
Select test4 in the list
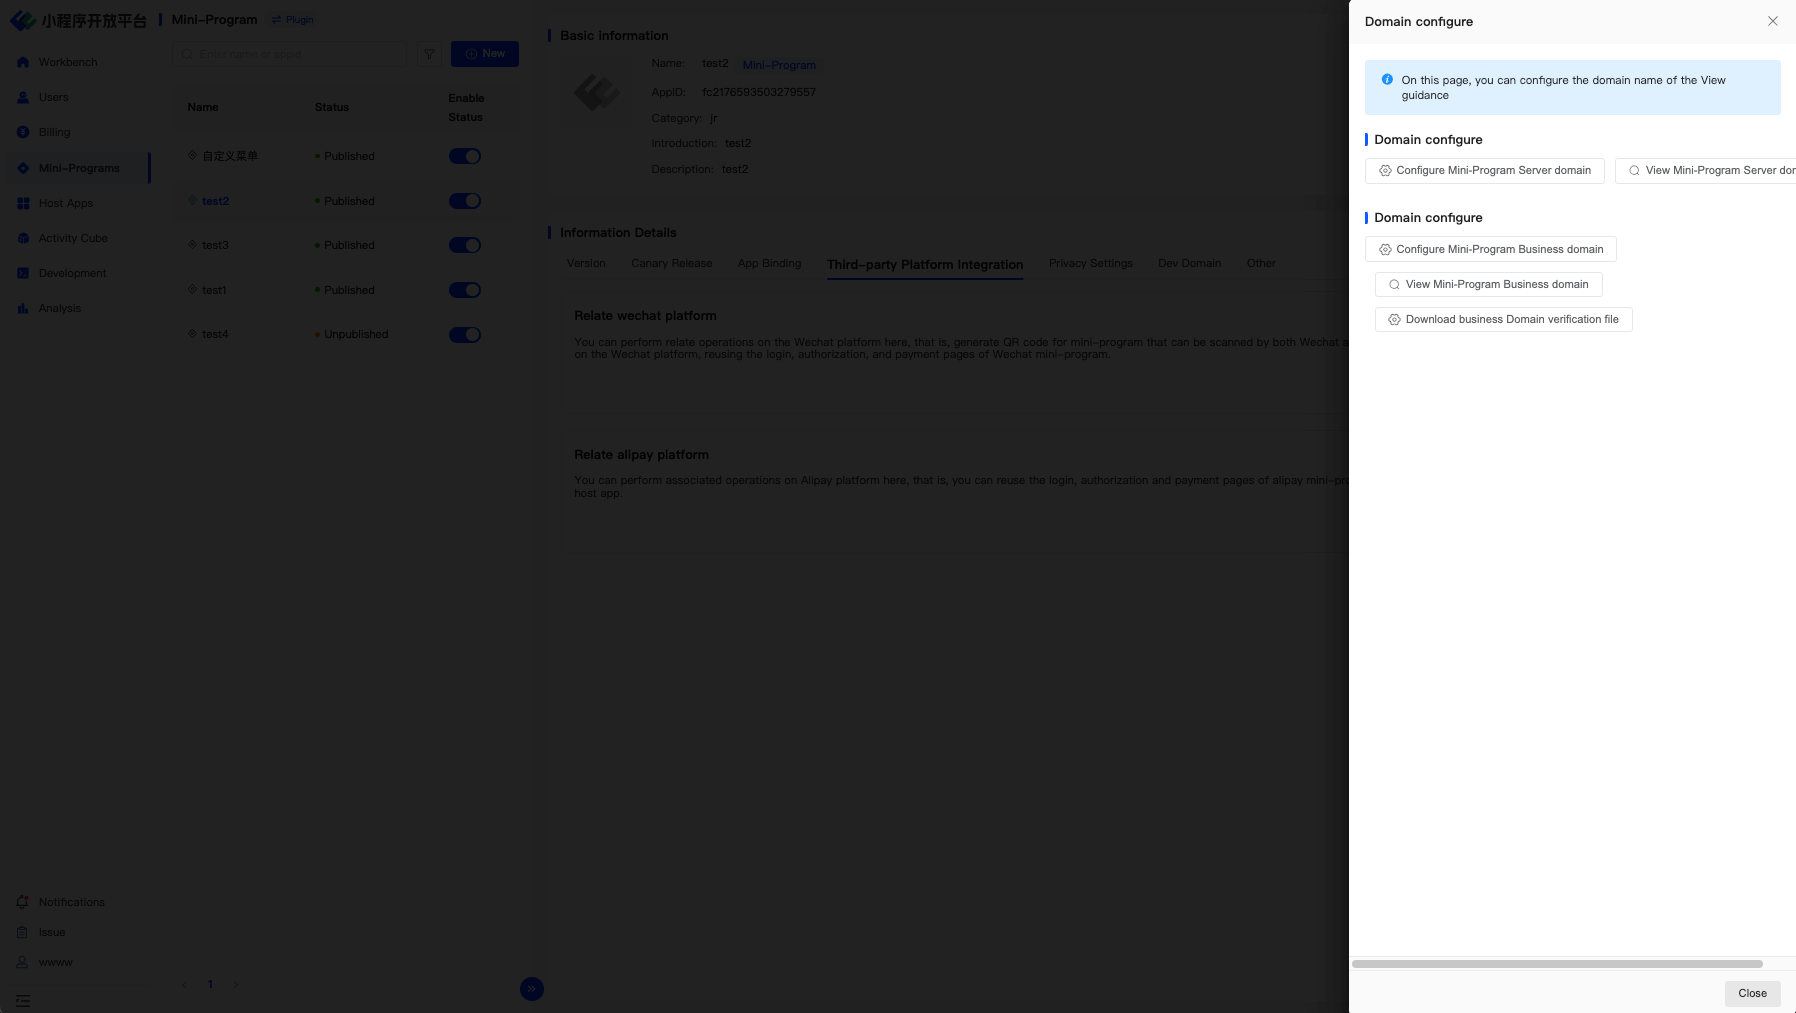215,334
